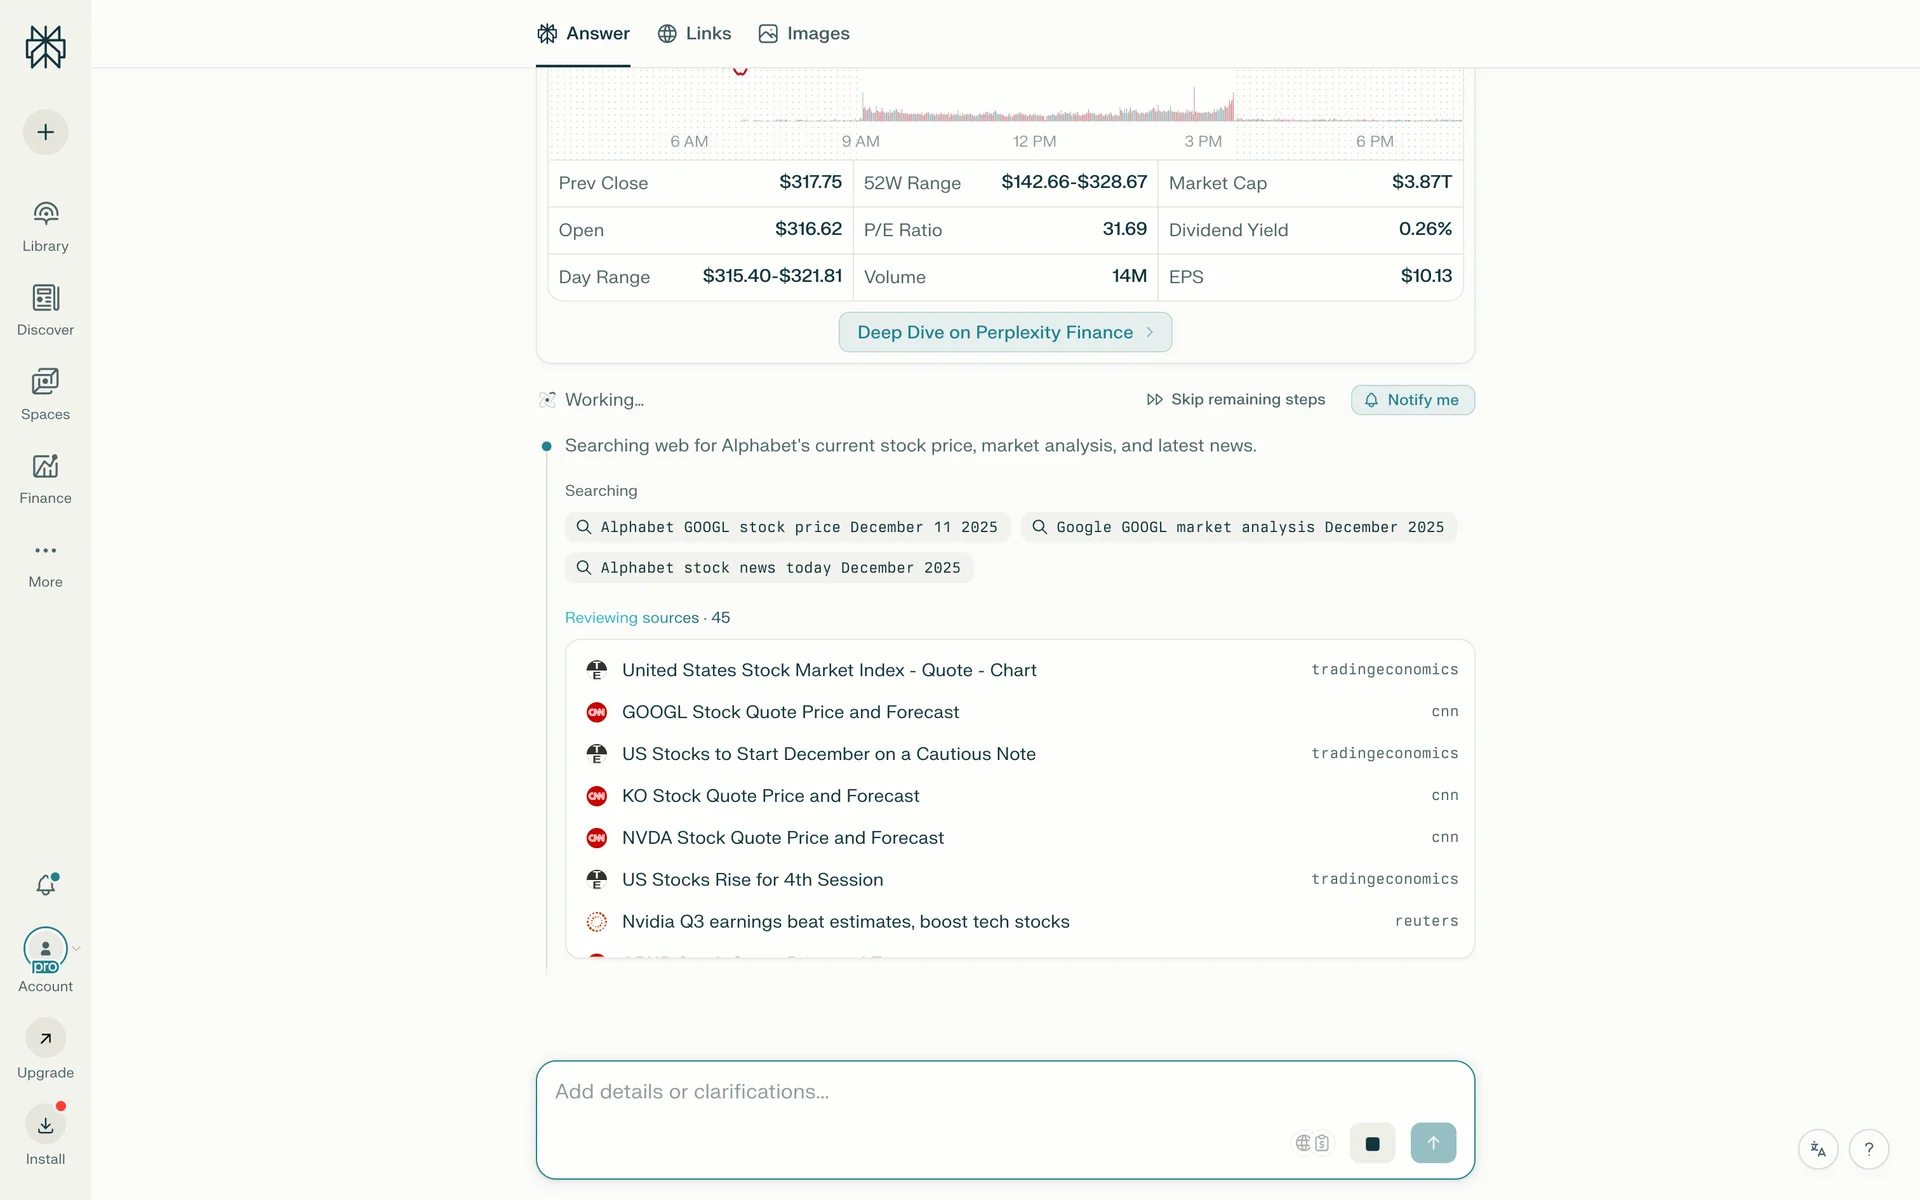Click the Perplexity logo icon
Image resolution: width=1920 pixels, height=1200 pixels.
click(x=45, y=47)
